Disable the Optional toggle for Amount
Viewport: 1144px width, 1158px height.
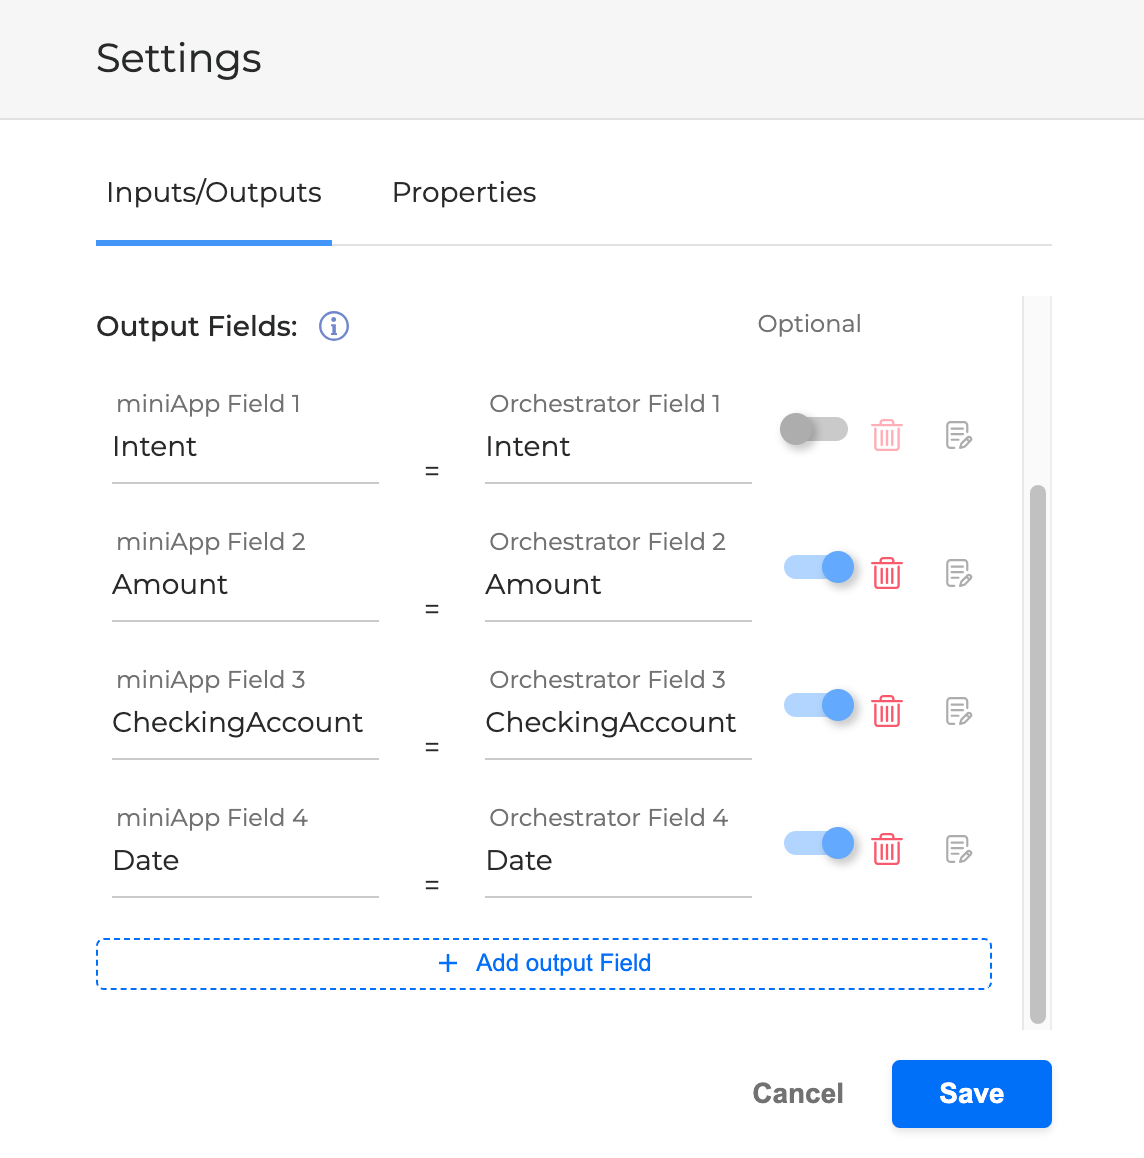(x=818, y=568)
